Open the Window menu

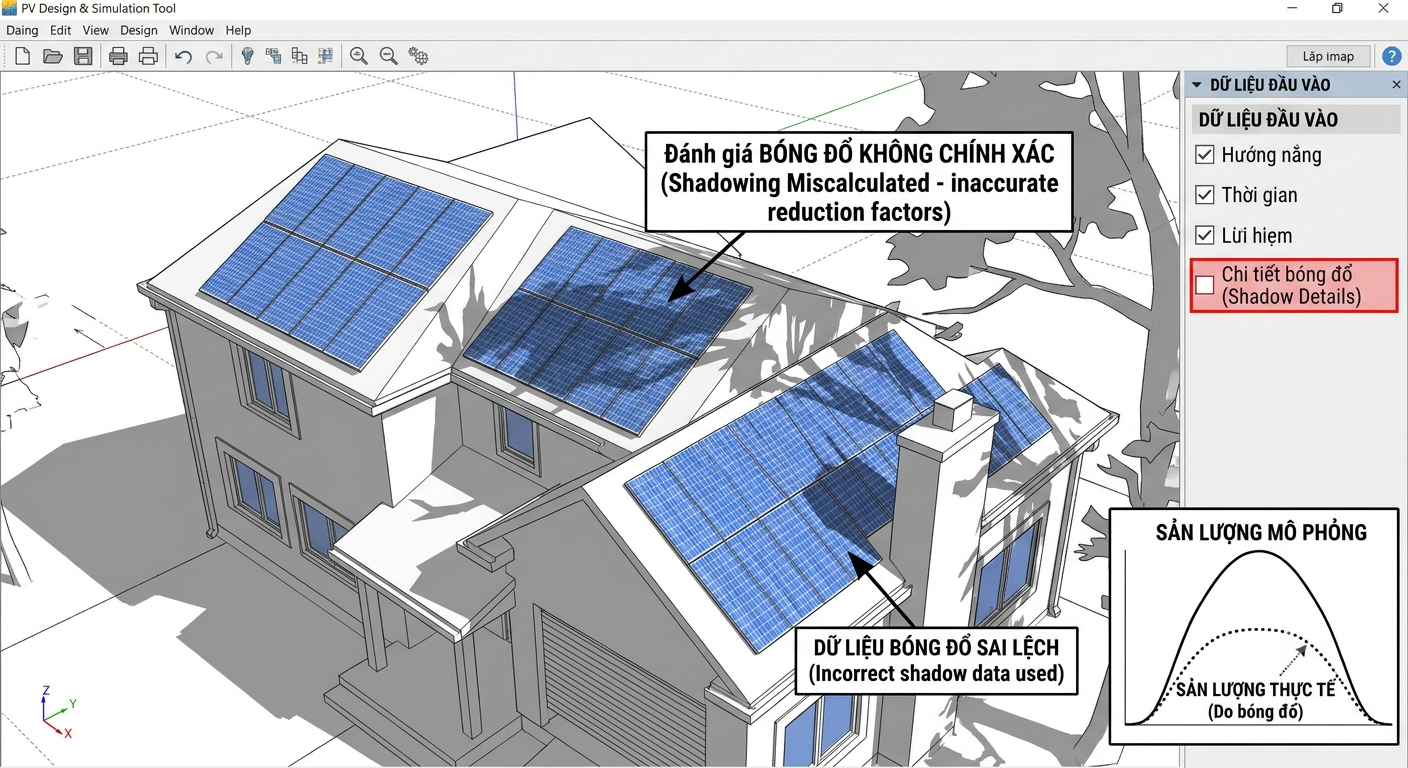[191, 30]
